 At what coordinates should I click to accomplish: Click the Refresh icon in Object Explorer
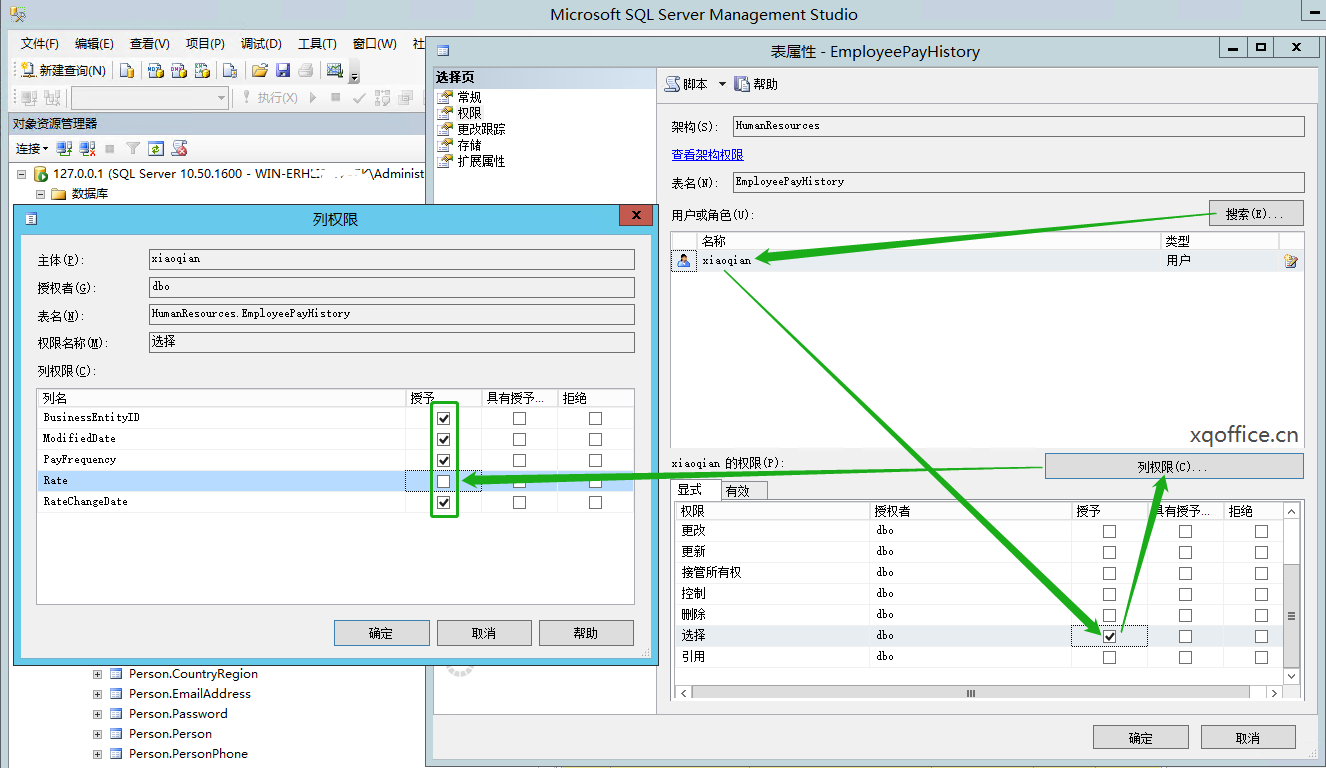(156, 148)
